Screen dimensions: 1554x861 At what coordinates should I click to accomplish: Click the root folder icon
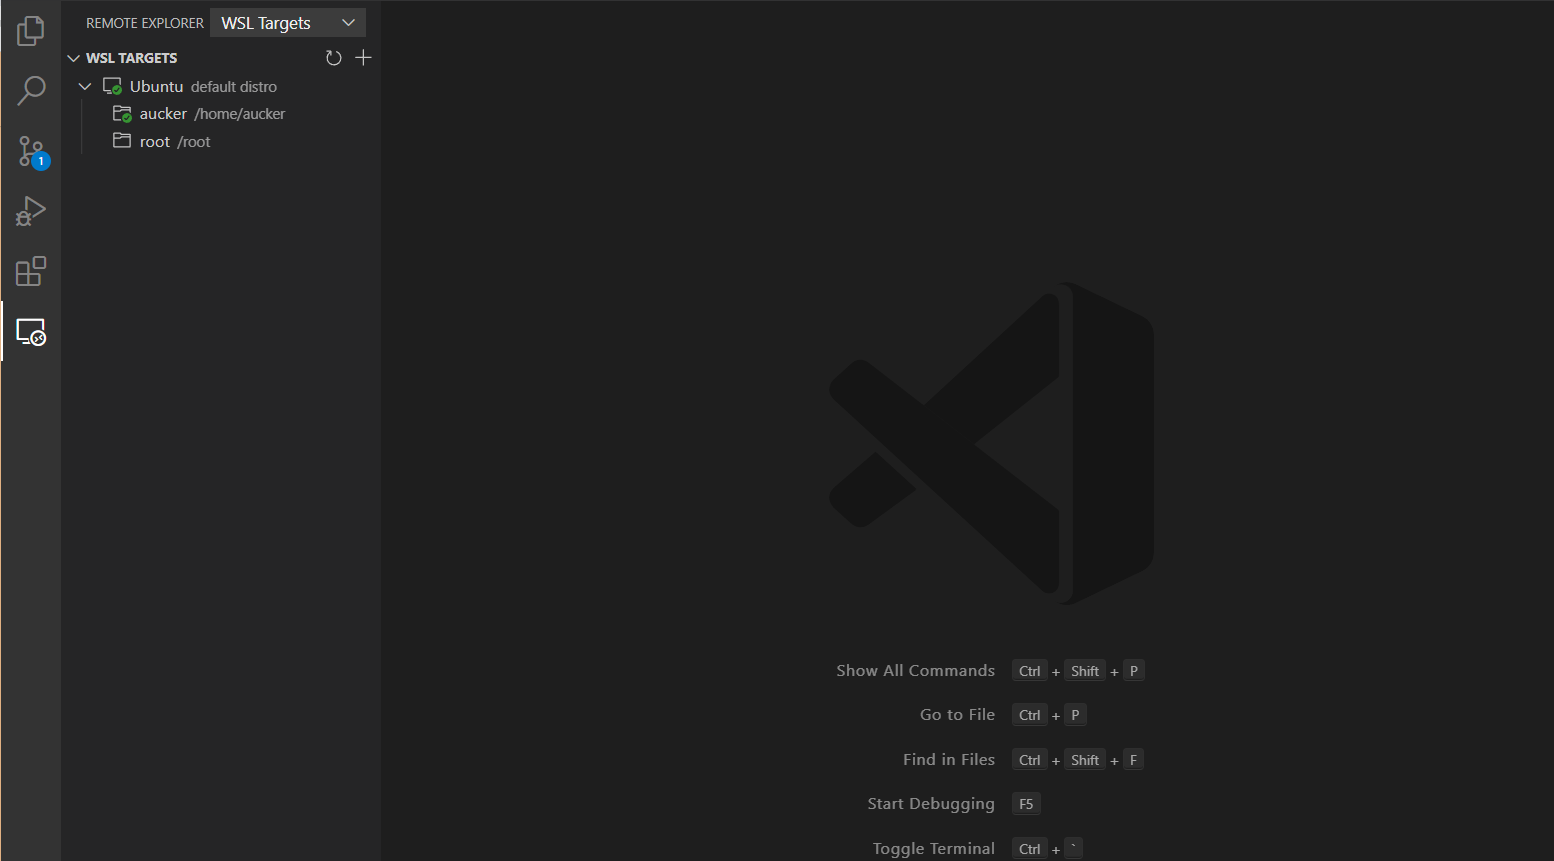(x=122, y=141)
